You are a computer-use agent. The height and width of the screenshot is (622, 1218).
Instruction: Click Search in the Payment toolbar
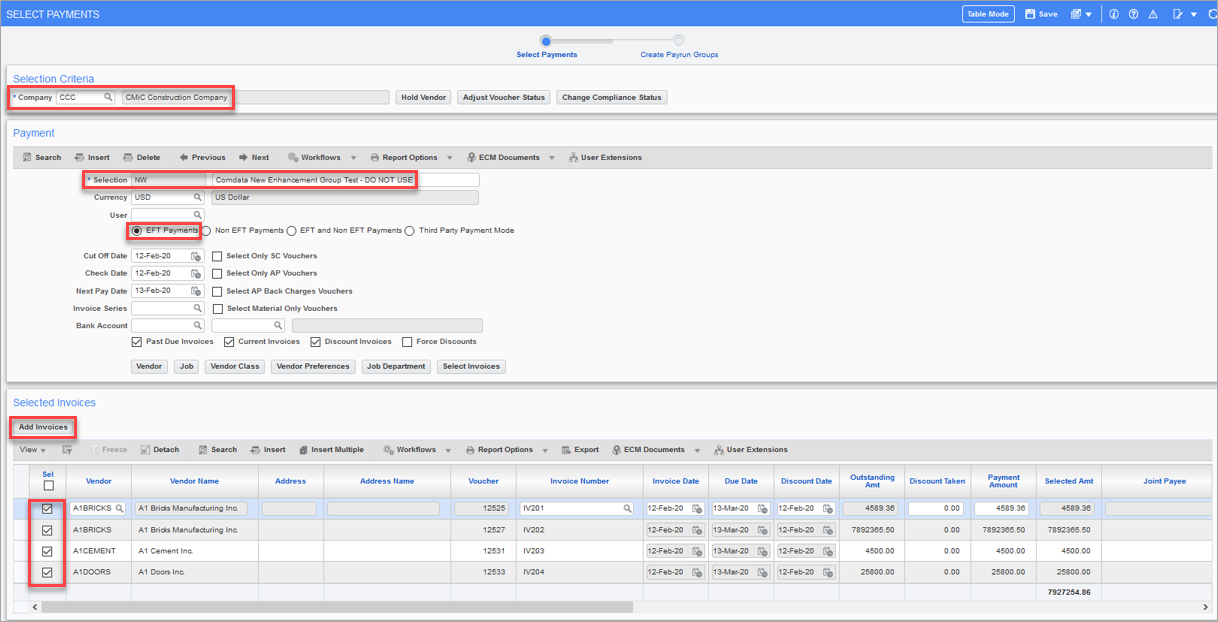pyautogui.click(x=42, y=157)
